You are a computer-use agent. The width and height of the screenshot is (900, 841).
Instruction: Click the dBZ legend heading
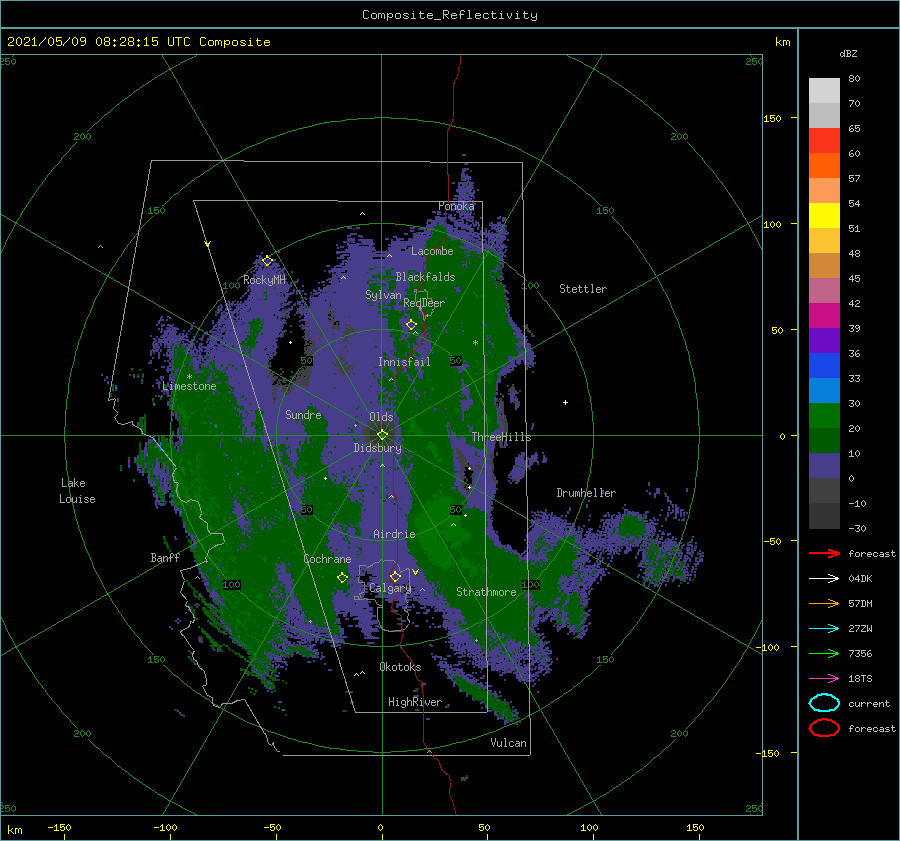coord(848,53)
